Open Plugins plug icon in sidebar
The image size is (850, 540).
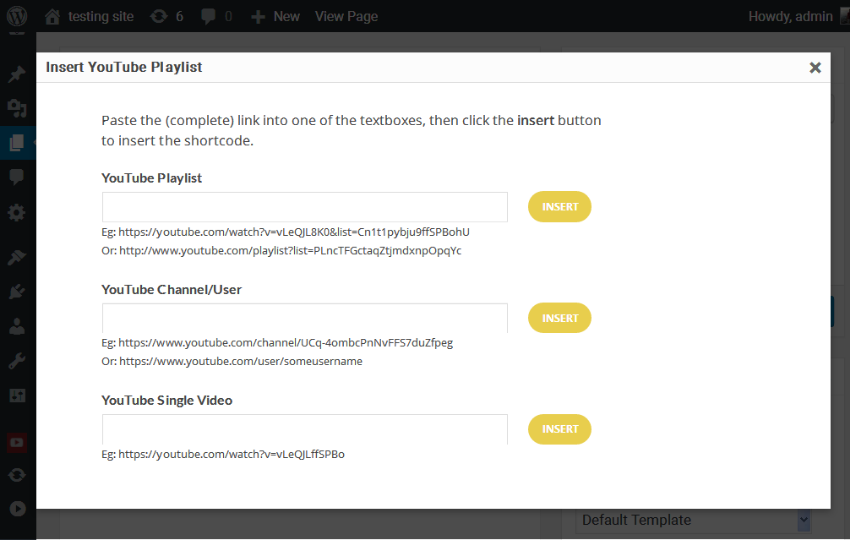click(x=17, y=292)
